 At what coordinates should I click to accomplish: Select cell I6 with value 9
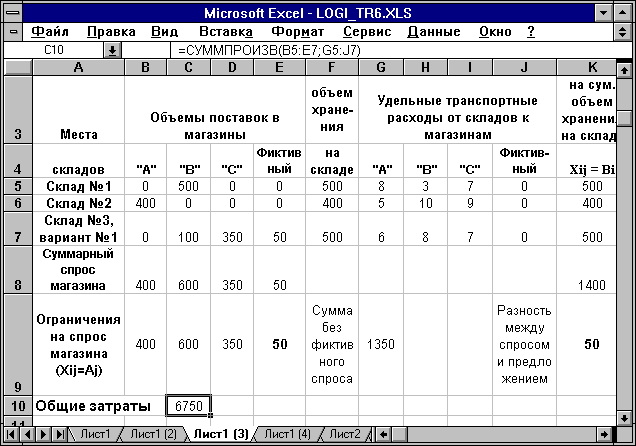(x=470, y=203)
